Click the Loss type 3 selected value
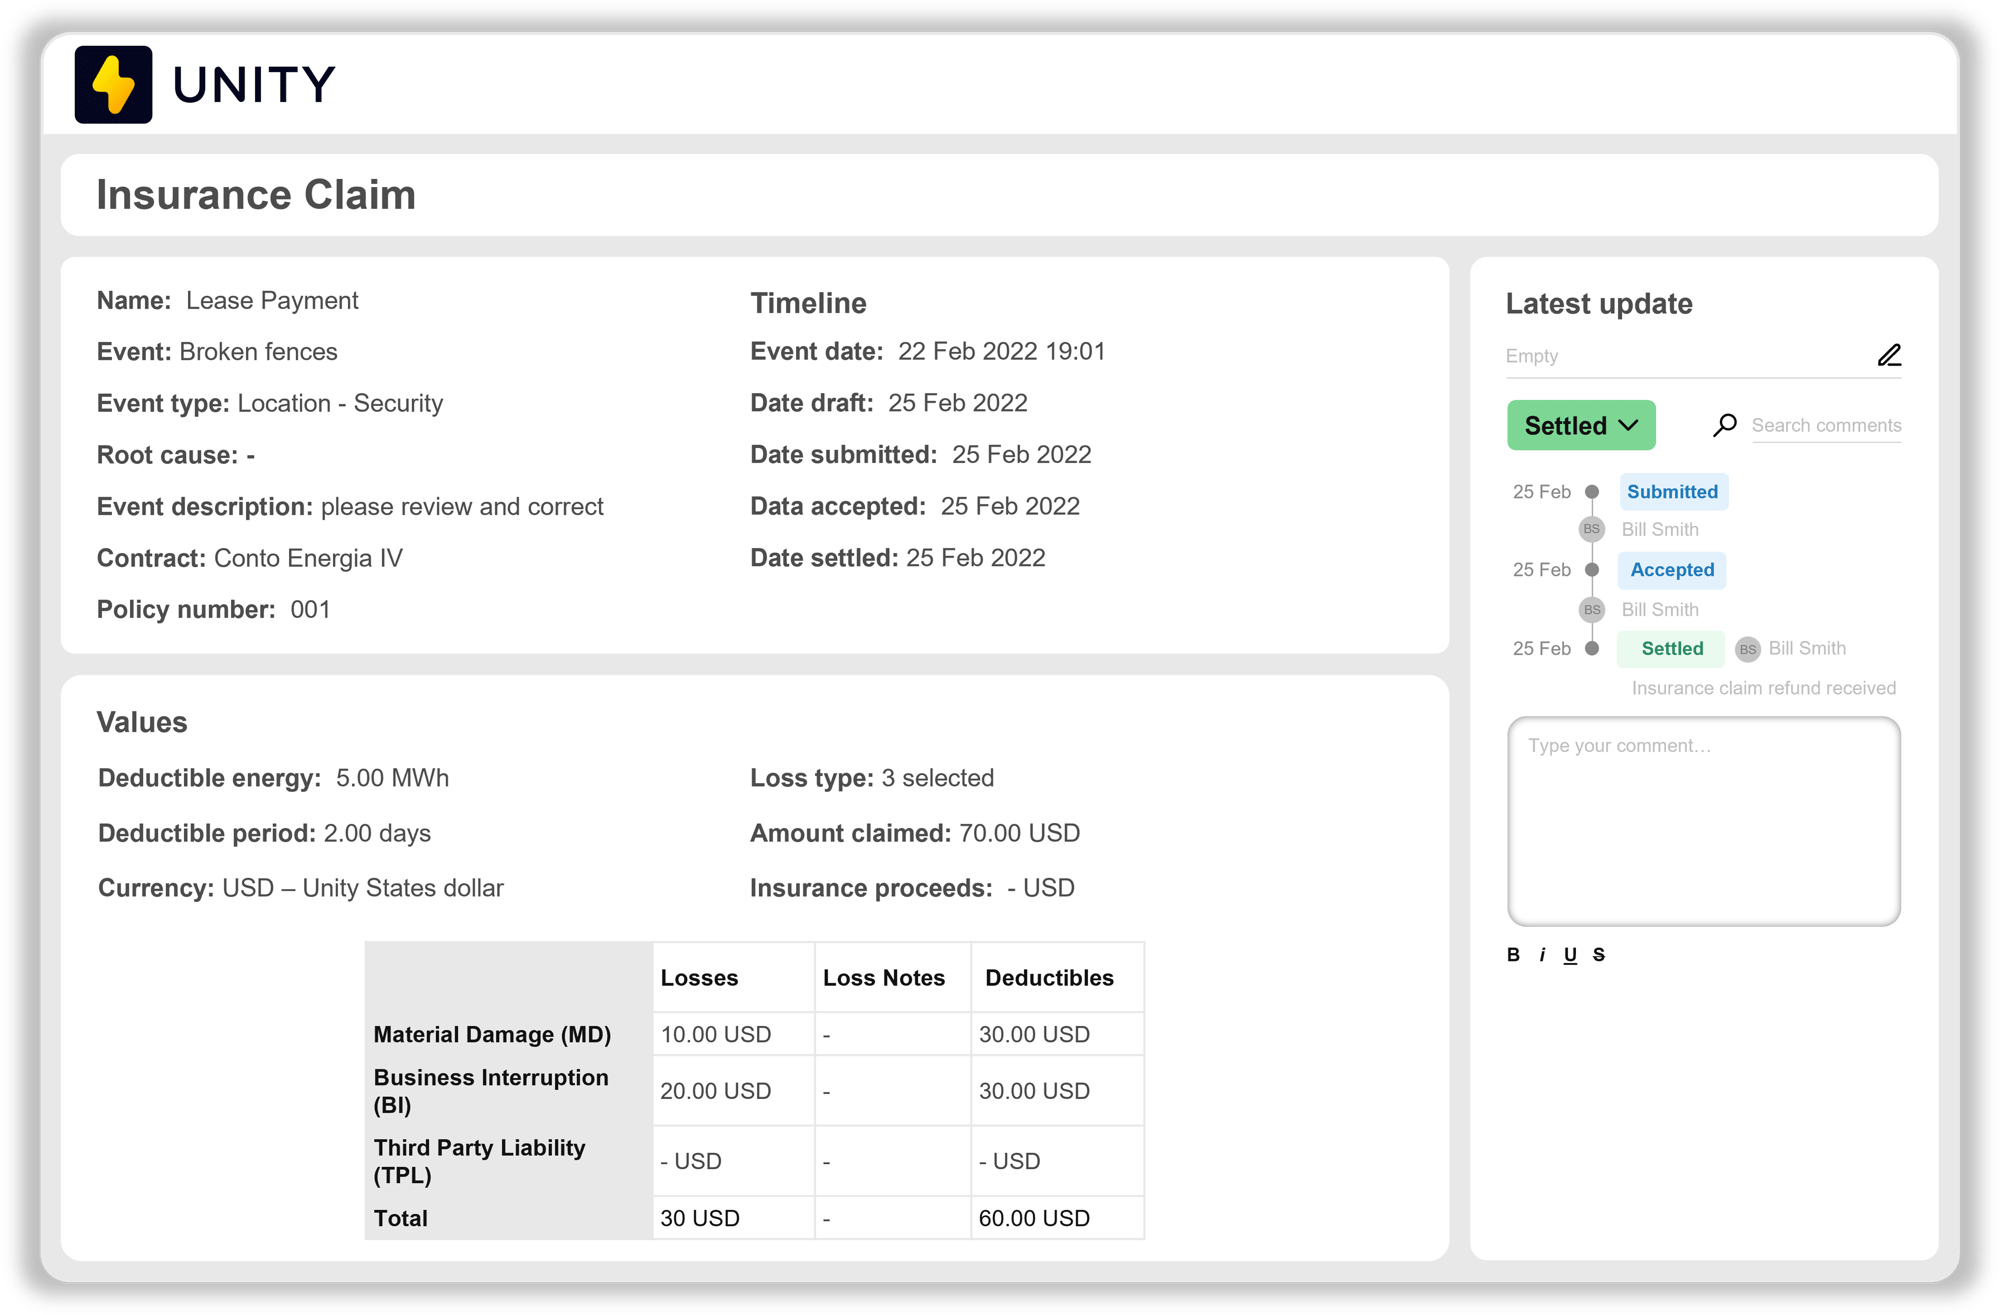The width and height of the screenshot is (2000, 1315). tap(937, 778)
